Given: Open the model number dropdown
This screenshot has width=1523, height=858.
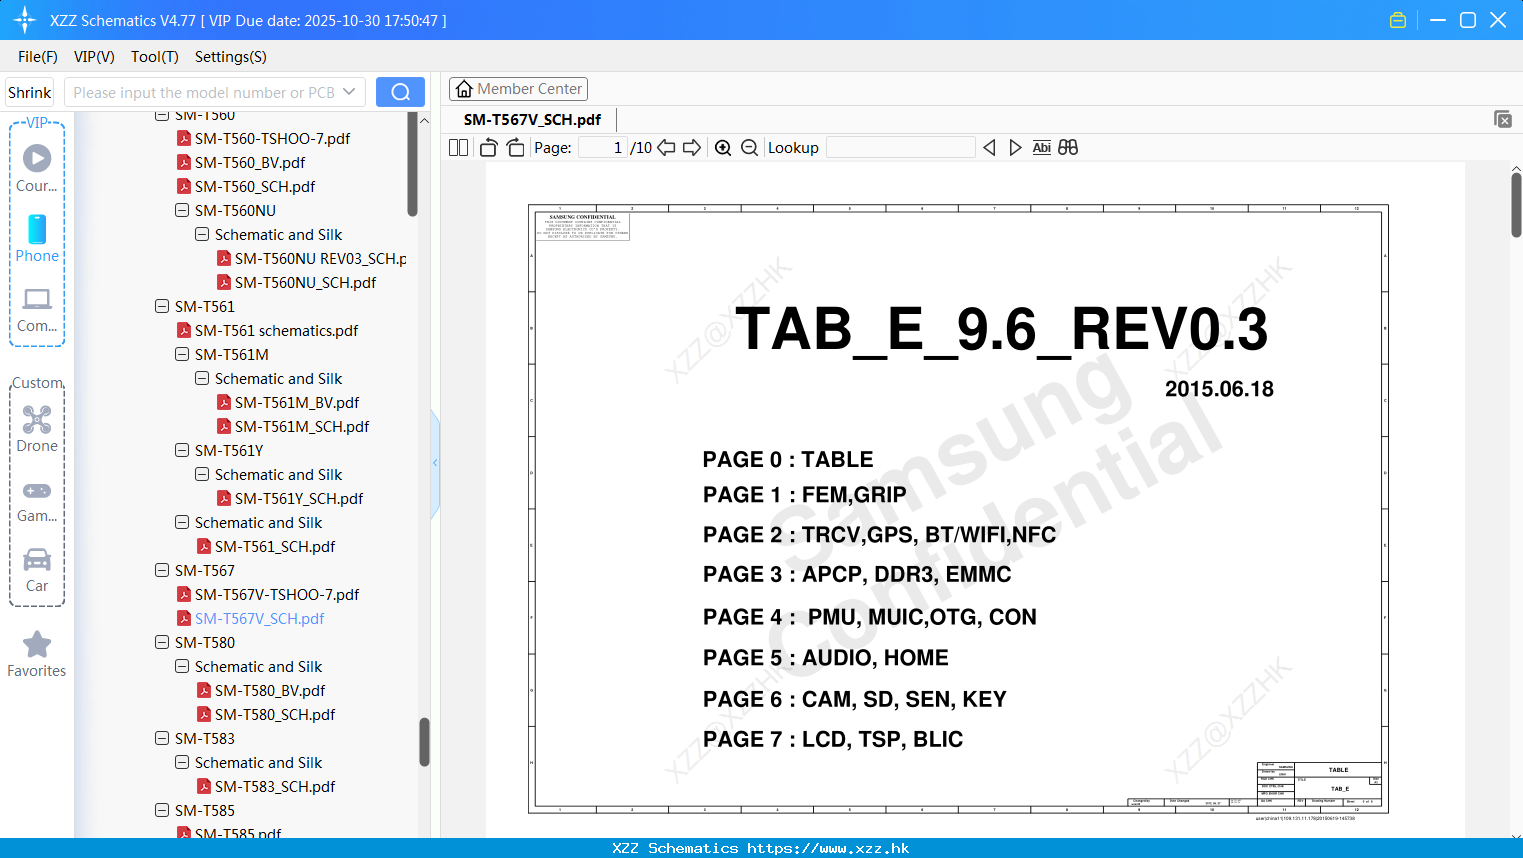Looking at the screenshot, I should pyautogui.click(x=349, y=92).
